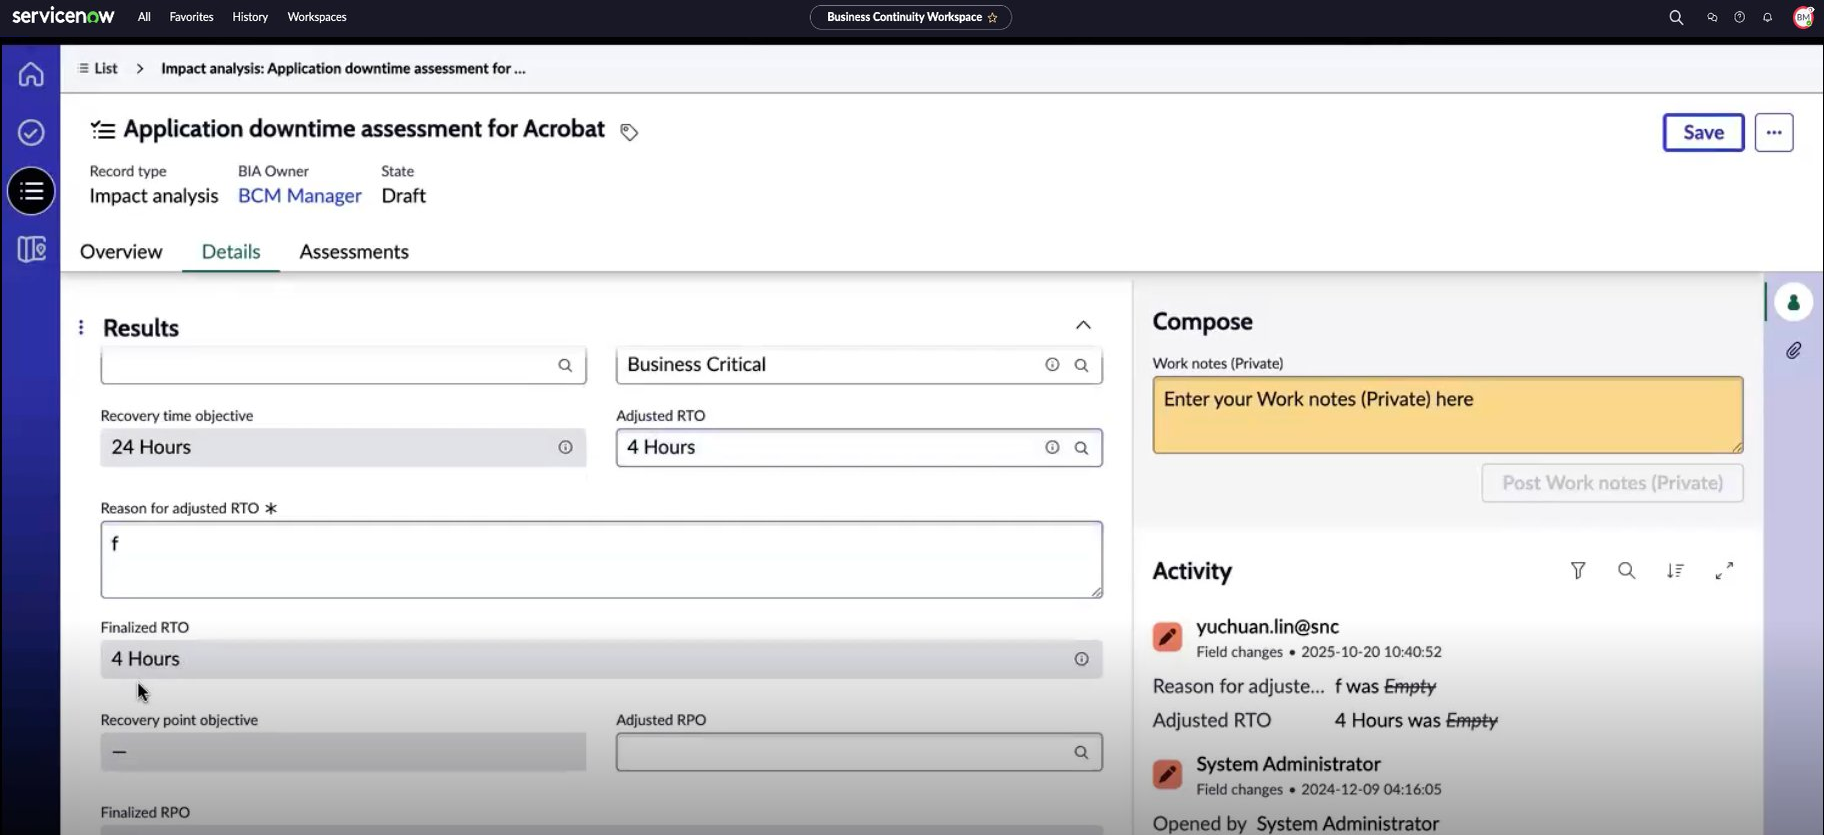Click info icon in Adjusted RTO field
Screen dimensions: 1824x835
pos(1052,447)
